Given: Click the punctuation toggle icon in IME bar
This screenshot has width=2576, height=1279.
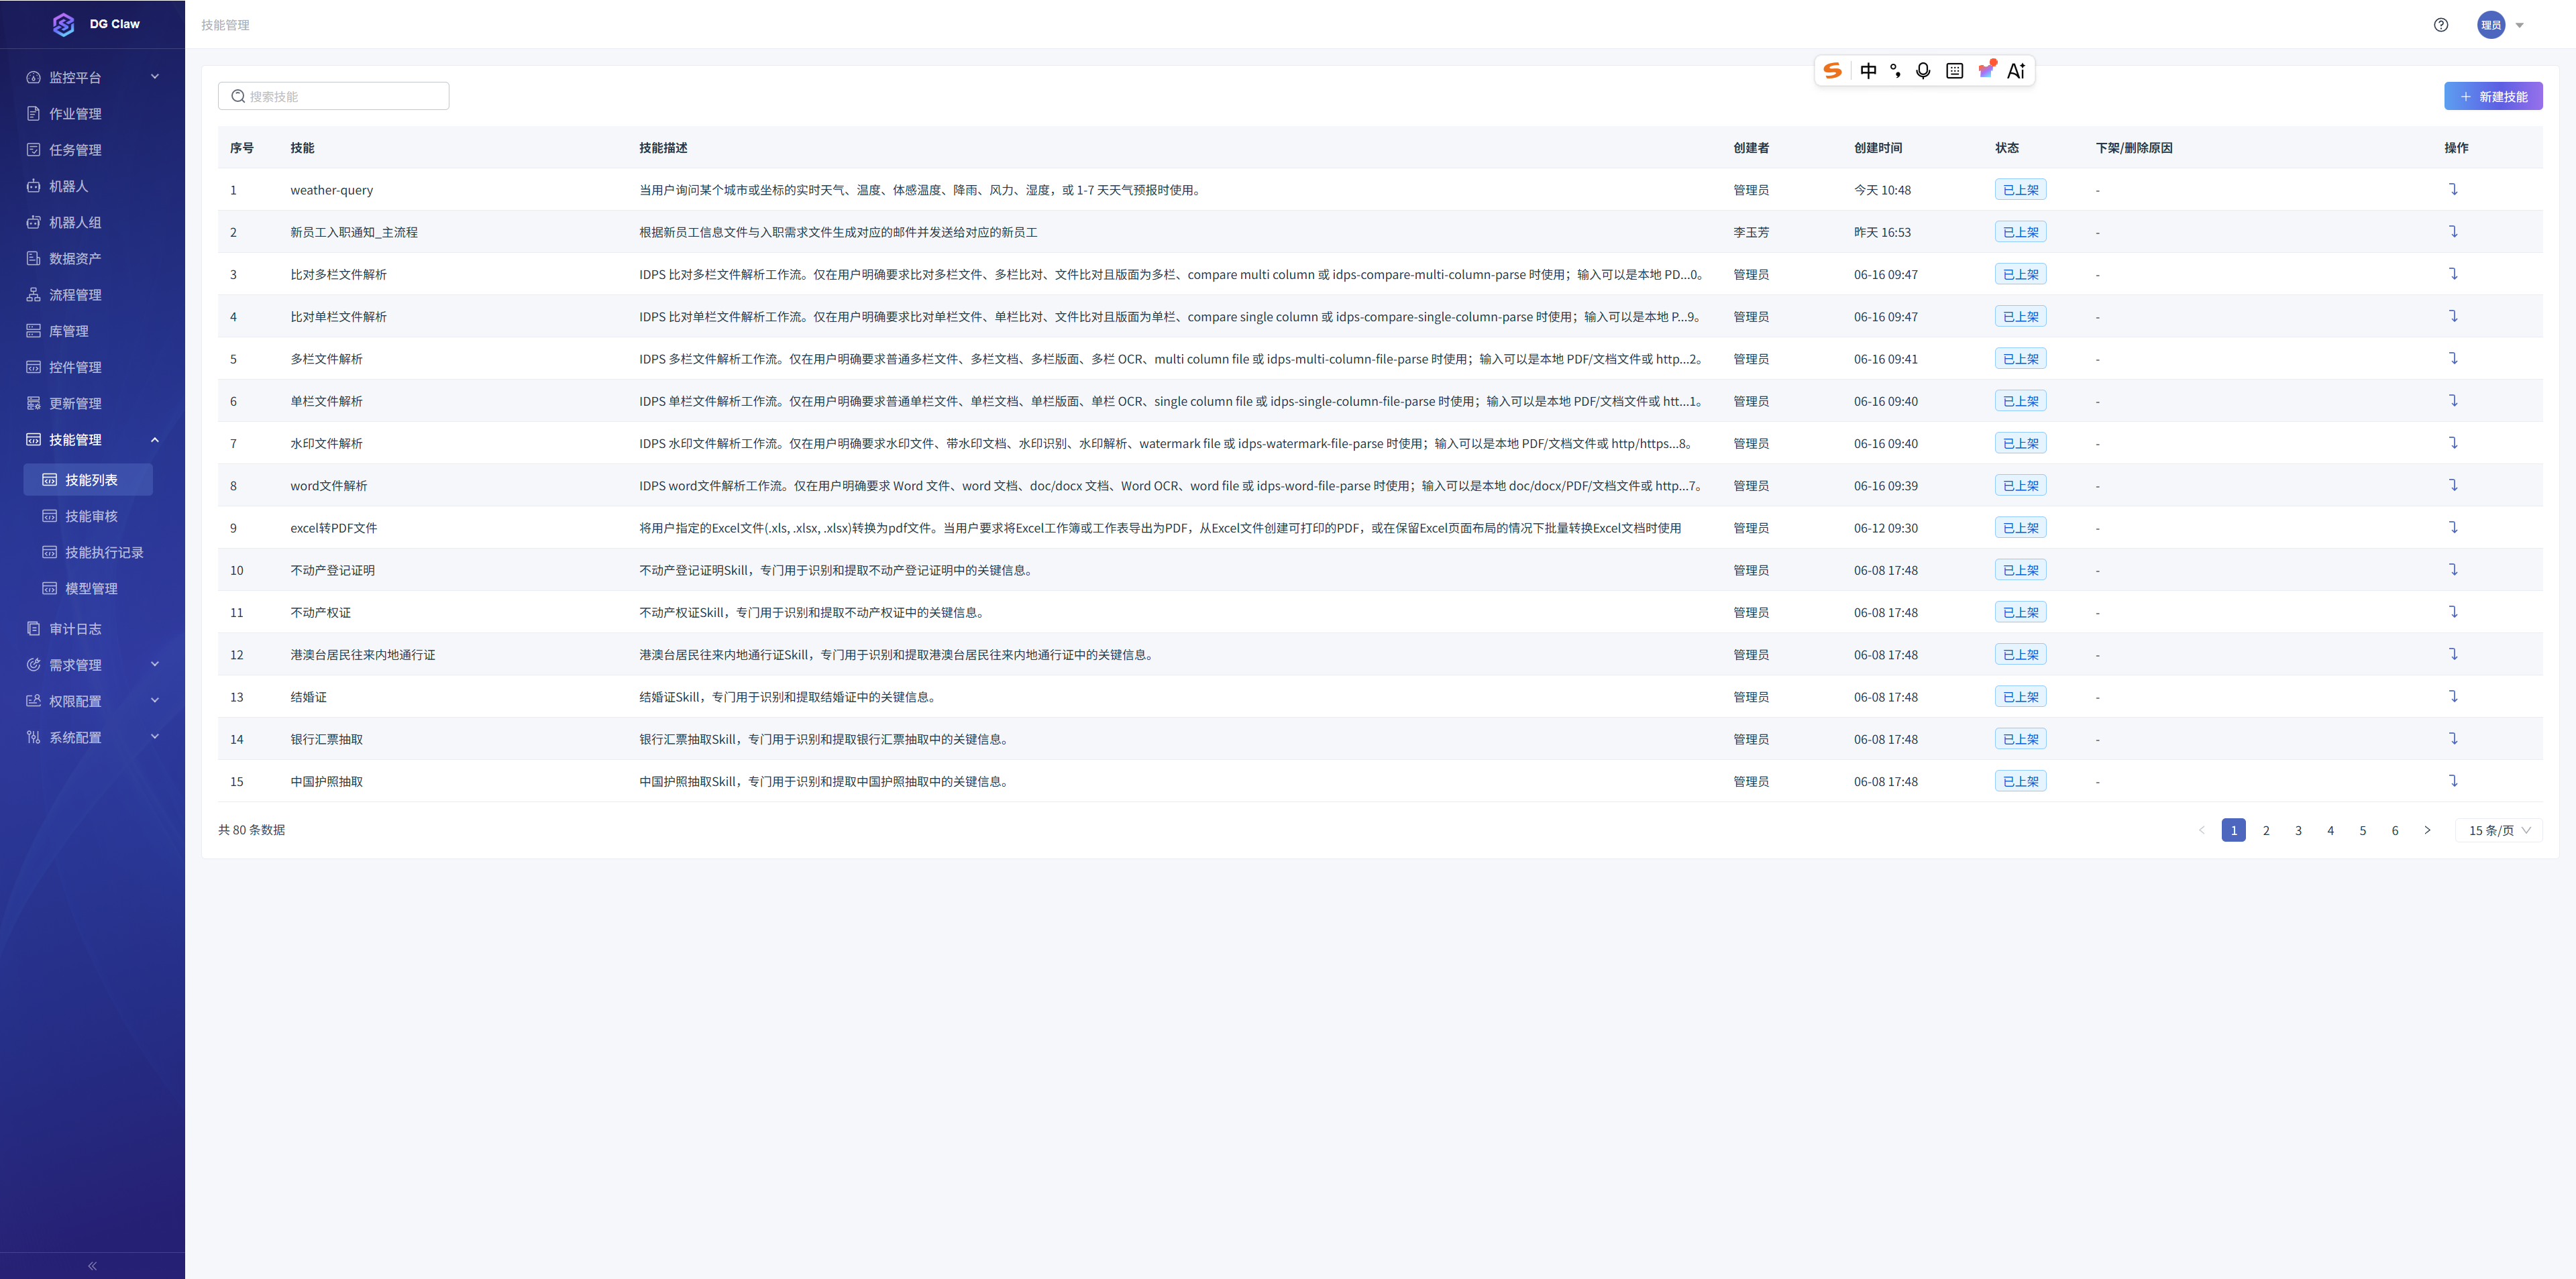Looking at the screenshot, I should 1895,71.
